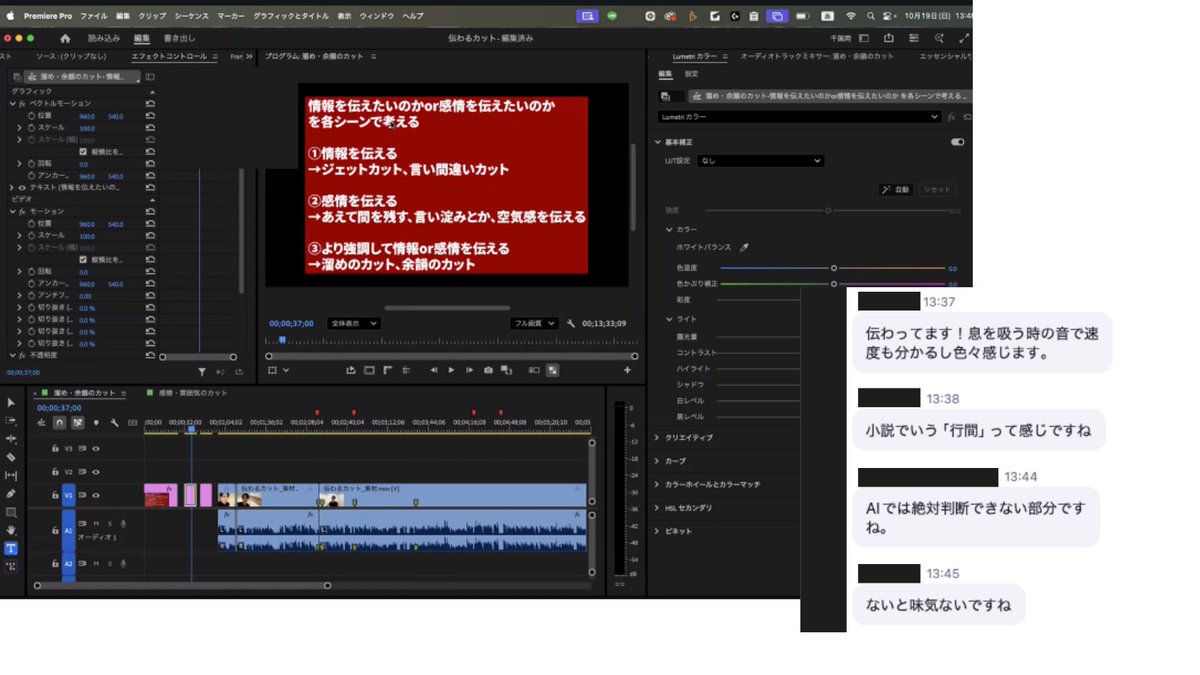Play the program monitor
This screenshot has height=675, width=1200.
pos(451,370)
